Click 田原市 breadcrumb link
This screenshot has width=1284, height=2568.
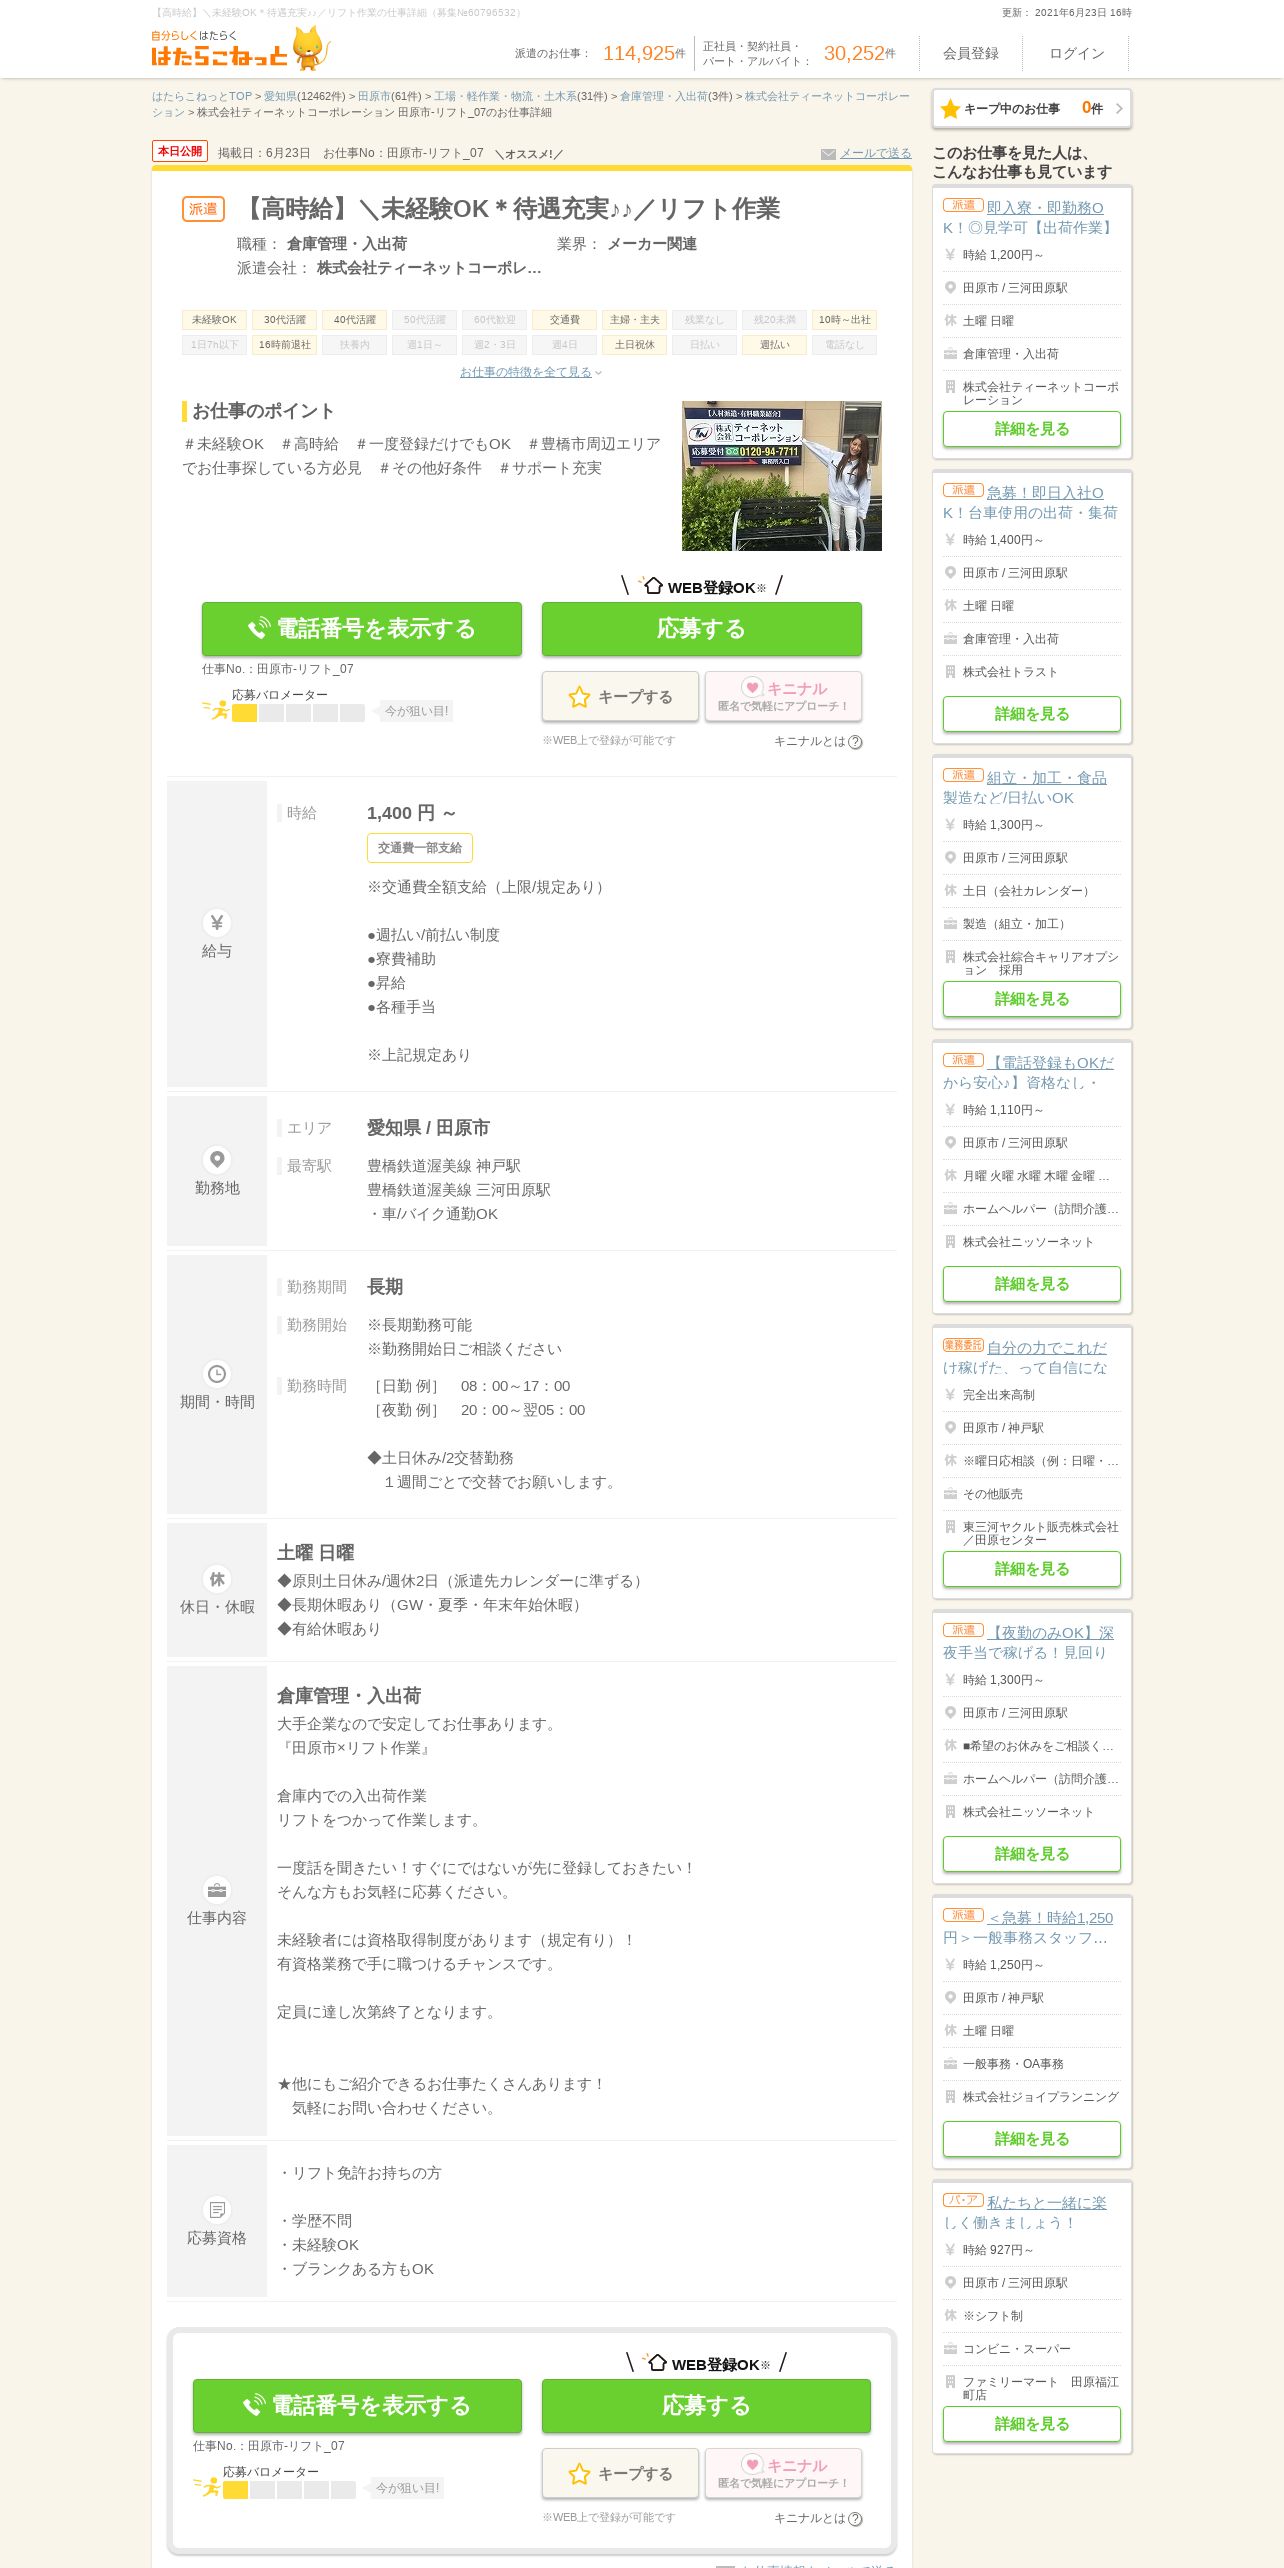click(x=374, y=97)
